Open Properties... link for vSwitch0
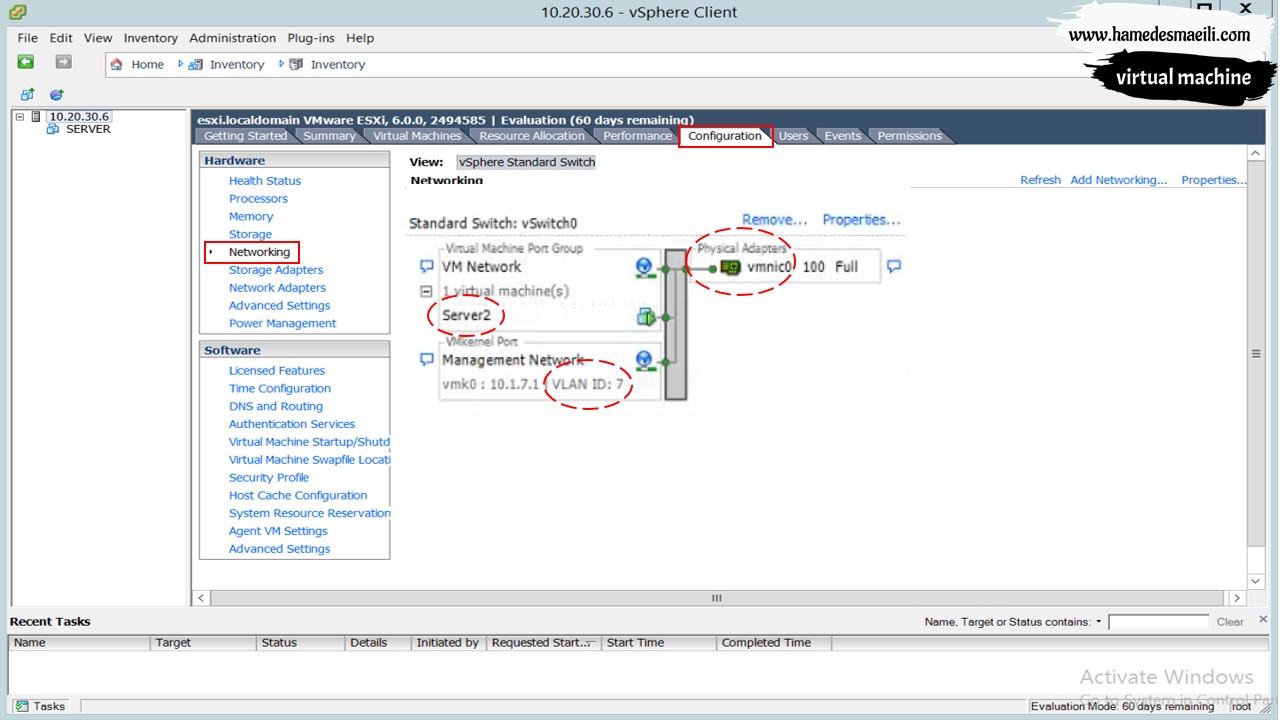Viewport: 1280px width, 720px height. (862, 220)
